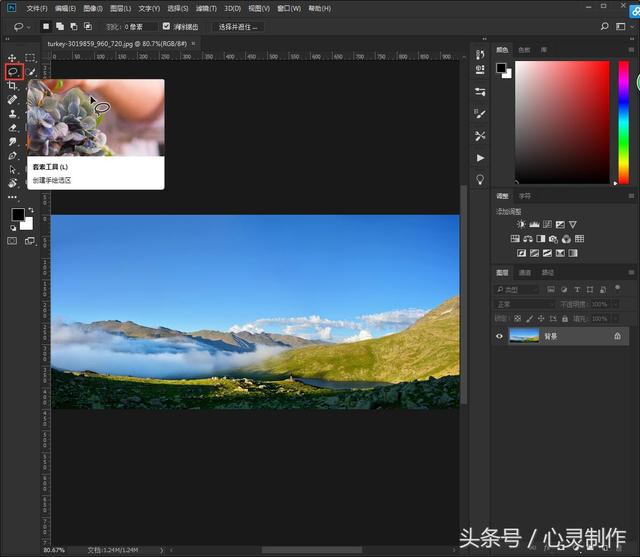640x557 pixels.
Task: Select the Clone Stamp tool
Action: 12,113
